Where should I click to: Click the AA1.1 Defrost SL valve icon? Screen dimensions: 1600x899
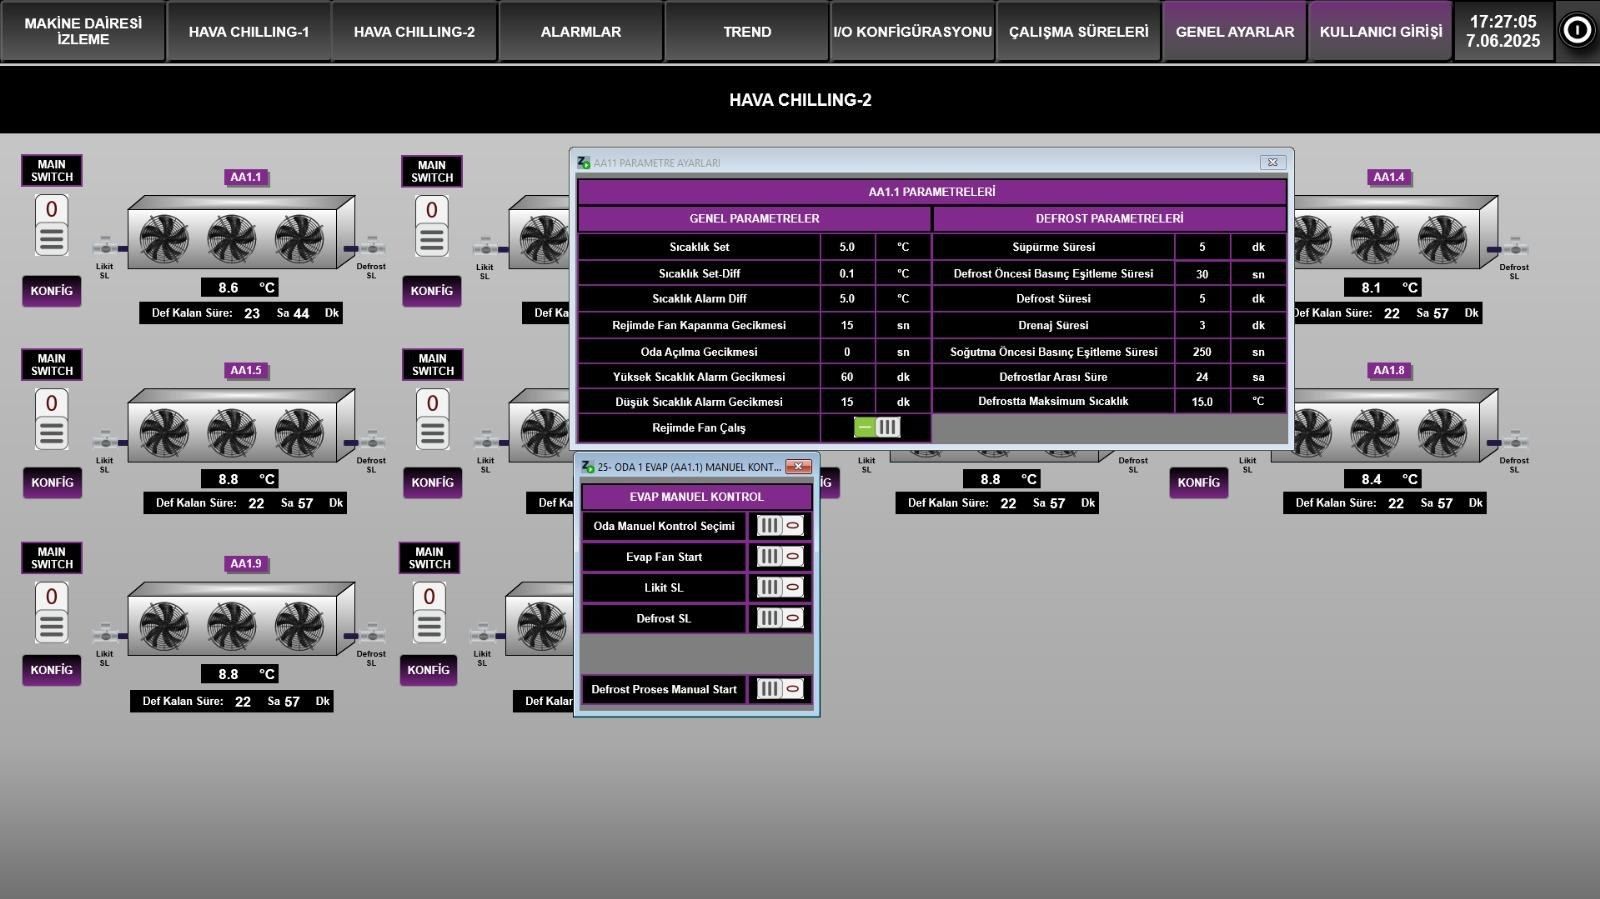(x=371, y=246)
